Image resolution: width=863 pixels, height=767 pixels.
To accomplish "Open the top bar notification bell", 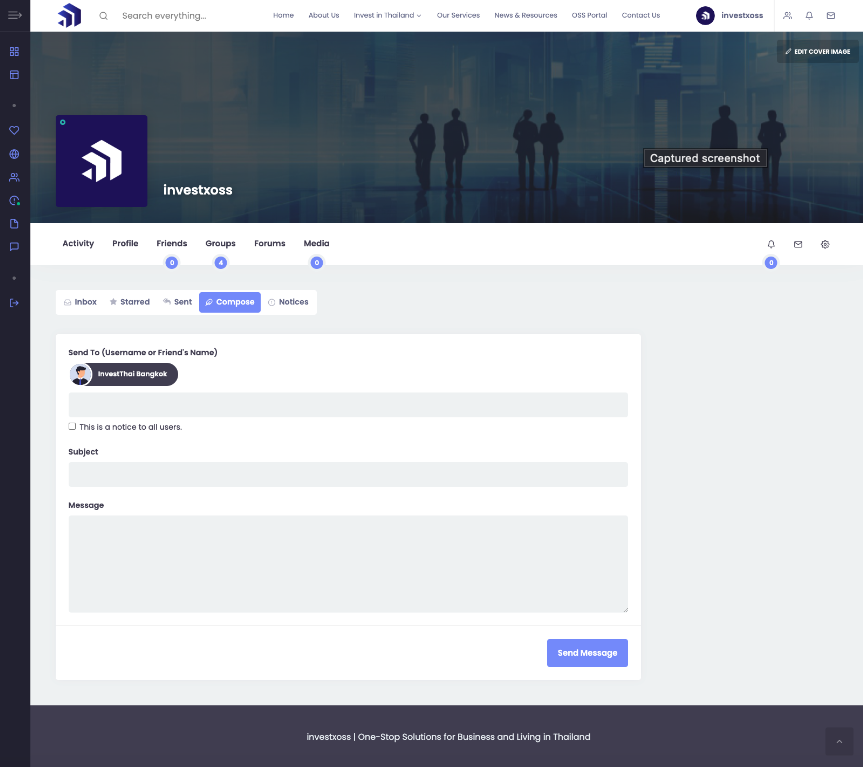I will pyautogui.click(x=809, y=15).
